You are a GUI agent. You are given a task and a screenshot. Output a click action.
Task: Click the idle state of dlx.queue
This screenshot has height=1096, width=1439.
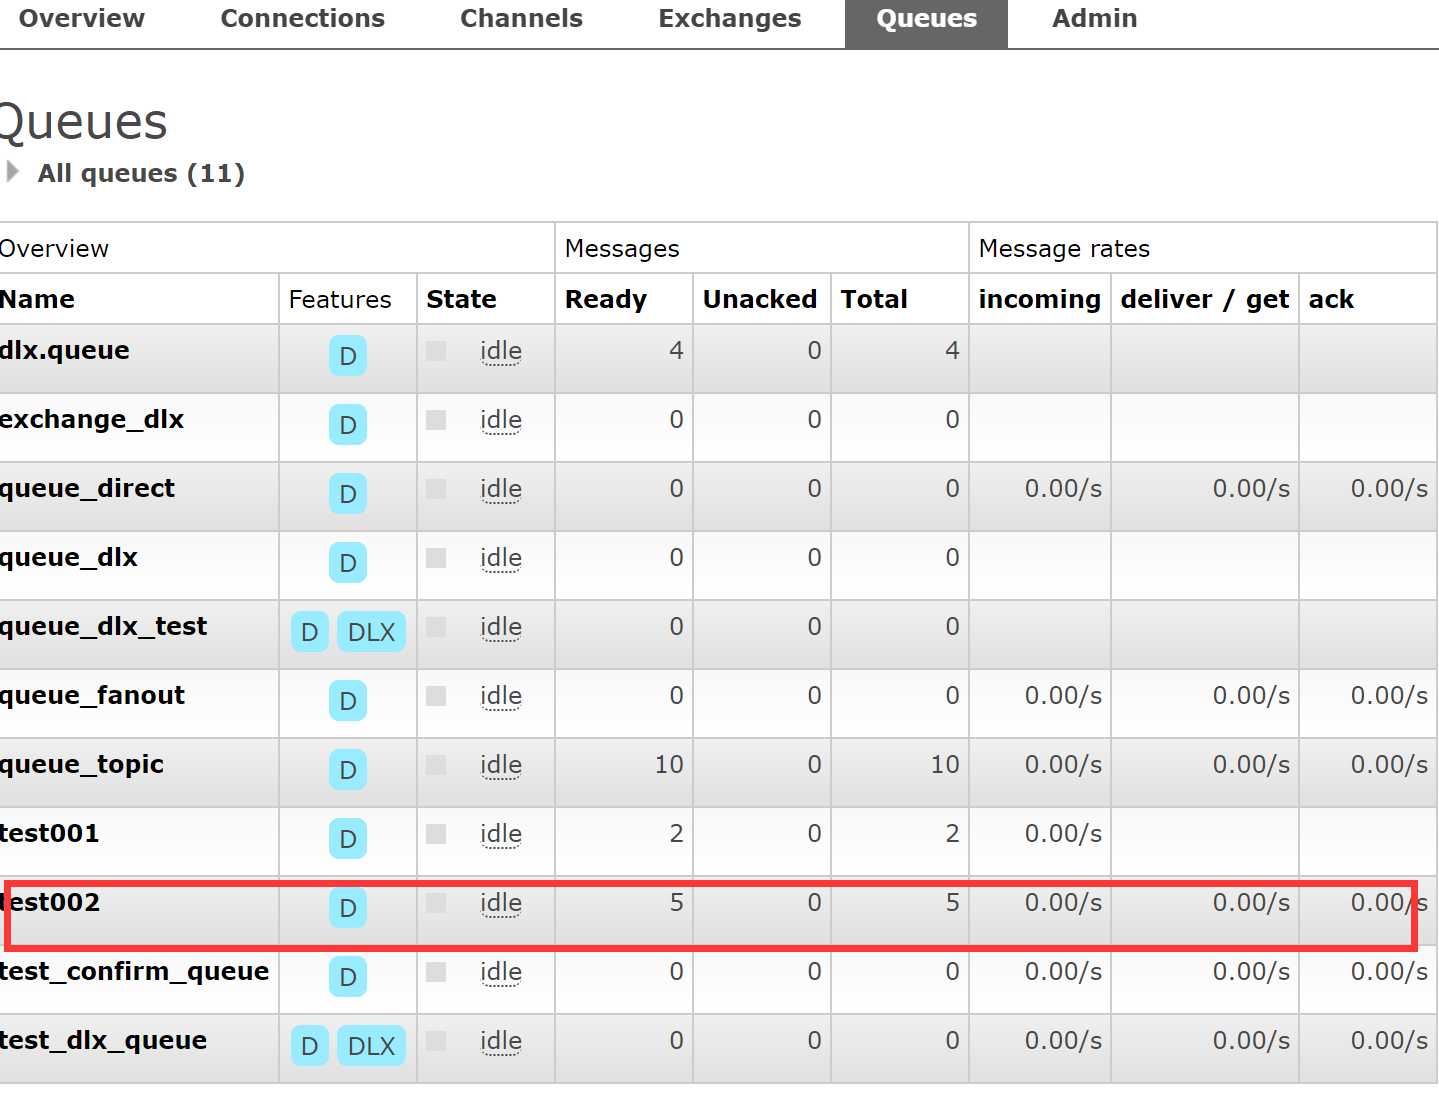(x=501, y=351)
